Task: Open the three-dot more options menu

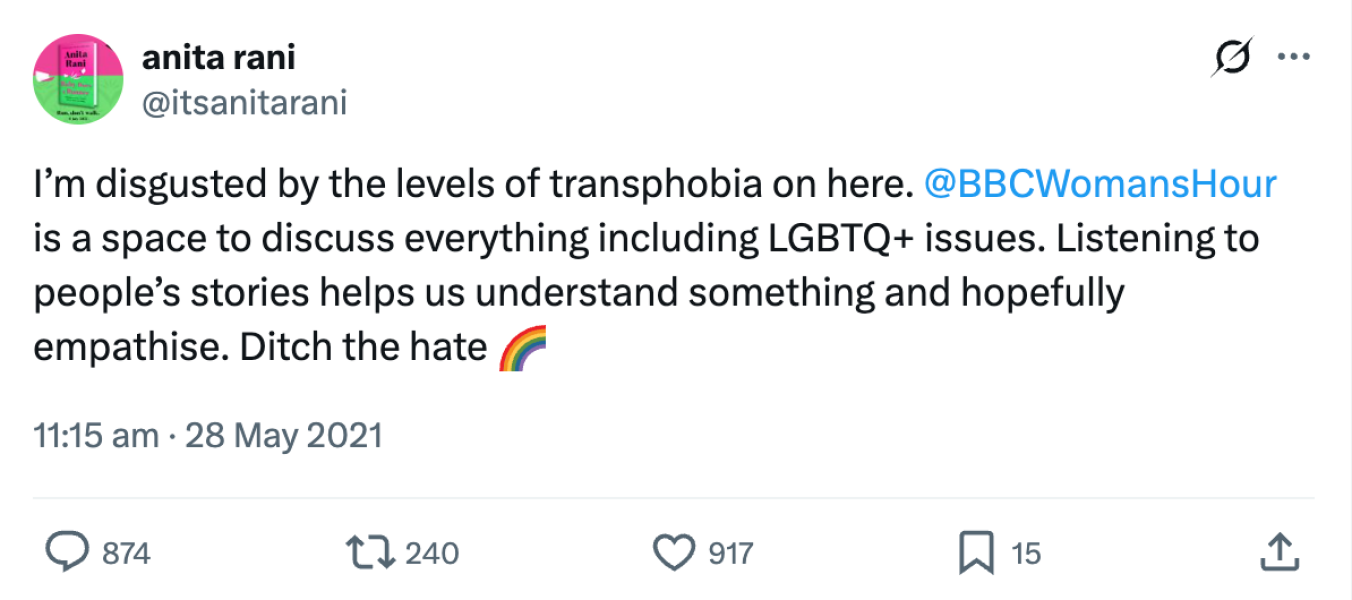Action: 1294,57
